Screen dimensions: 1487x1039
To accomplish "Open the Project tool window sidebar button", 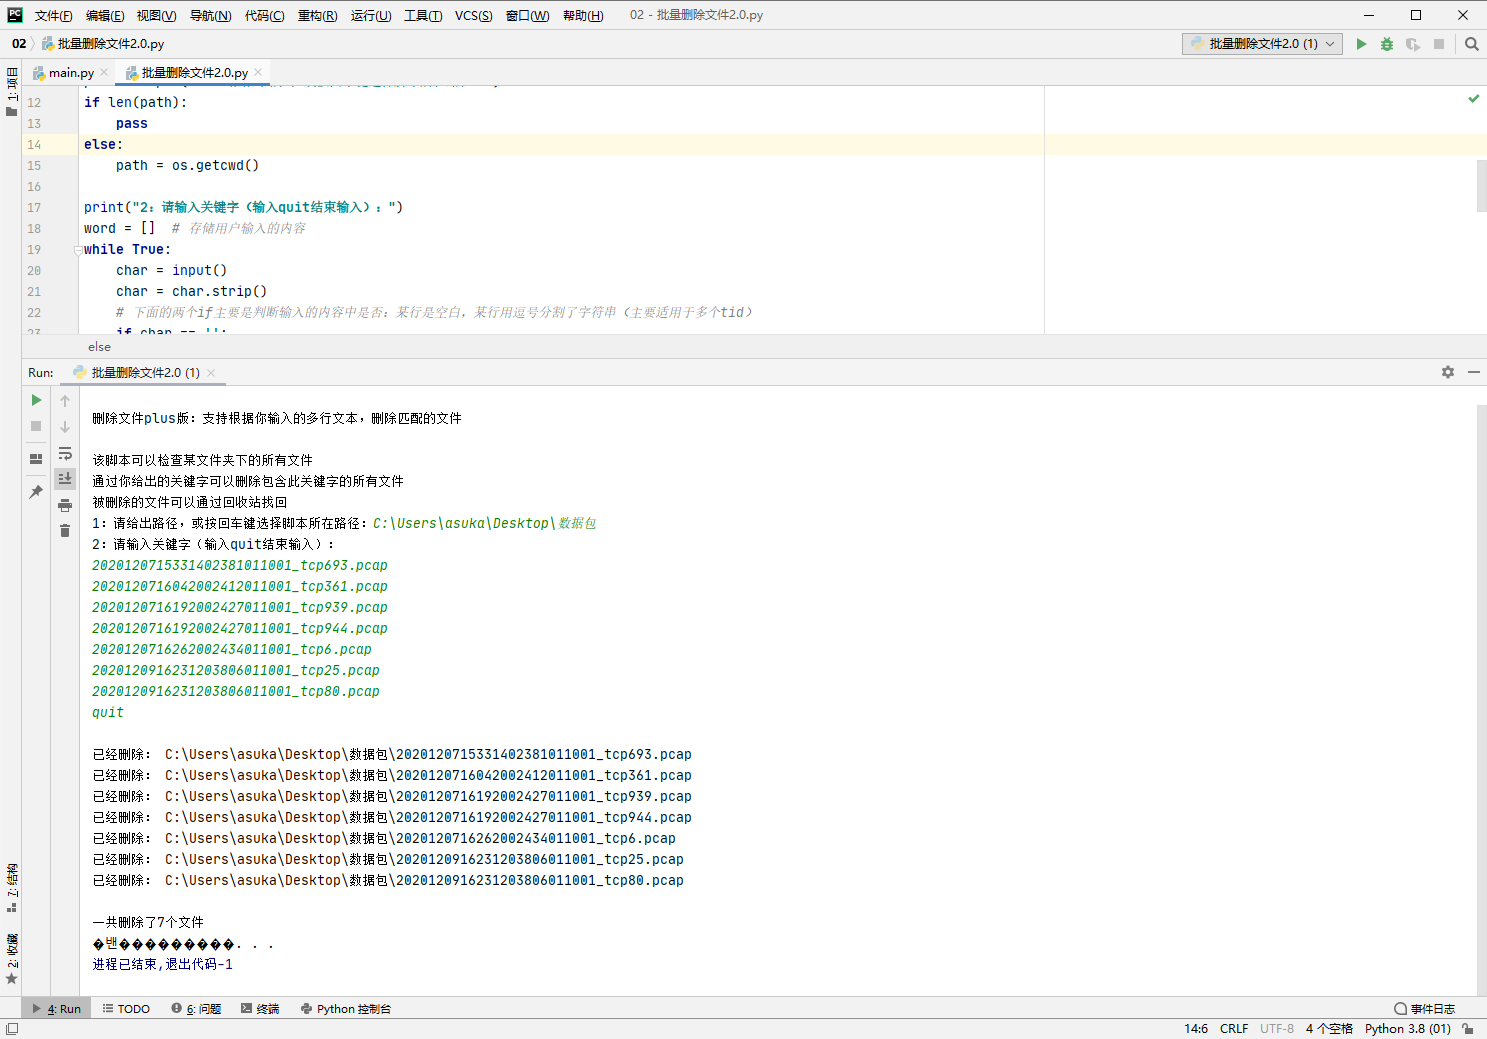I will tap(12, 91).
